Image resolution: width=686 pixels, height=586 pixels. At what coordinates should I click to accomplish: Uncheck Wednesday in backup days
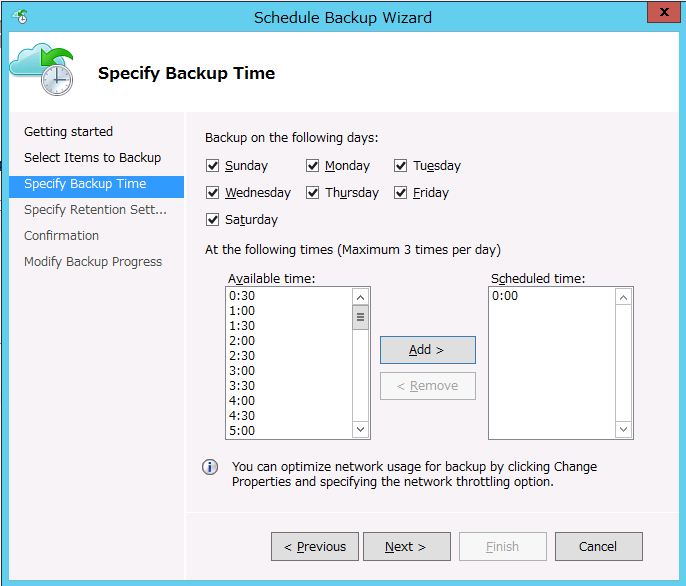(212, 193)
